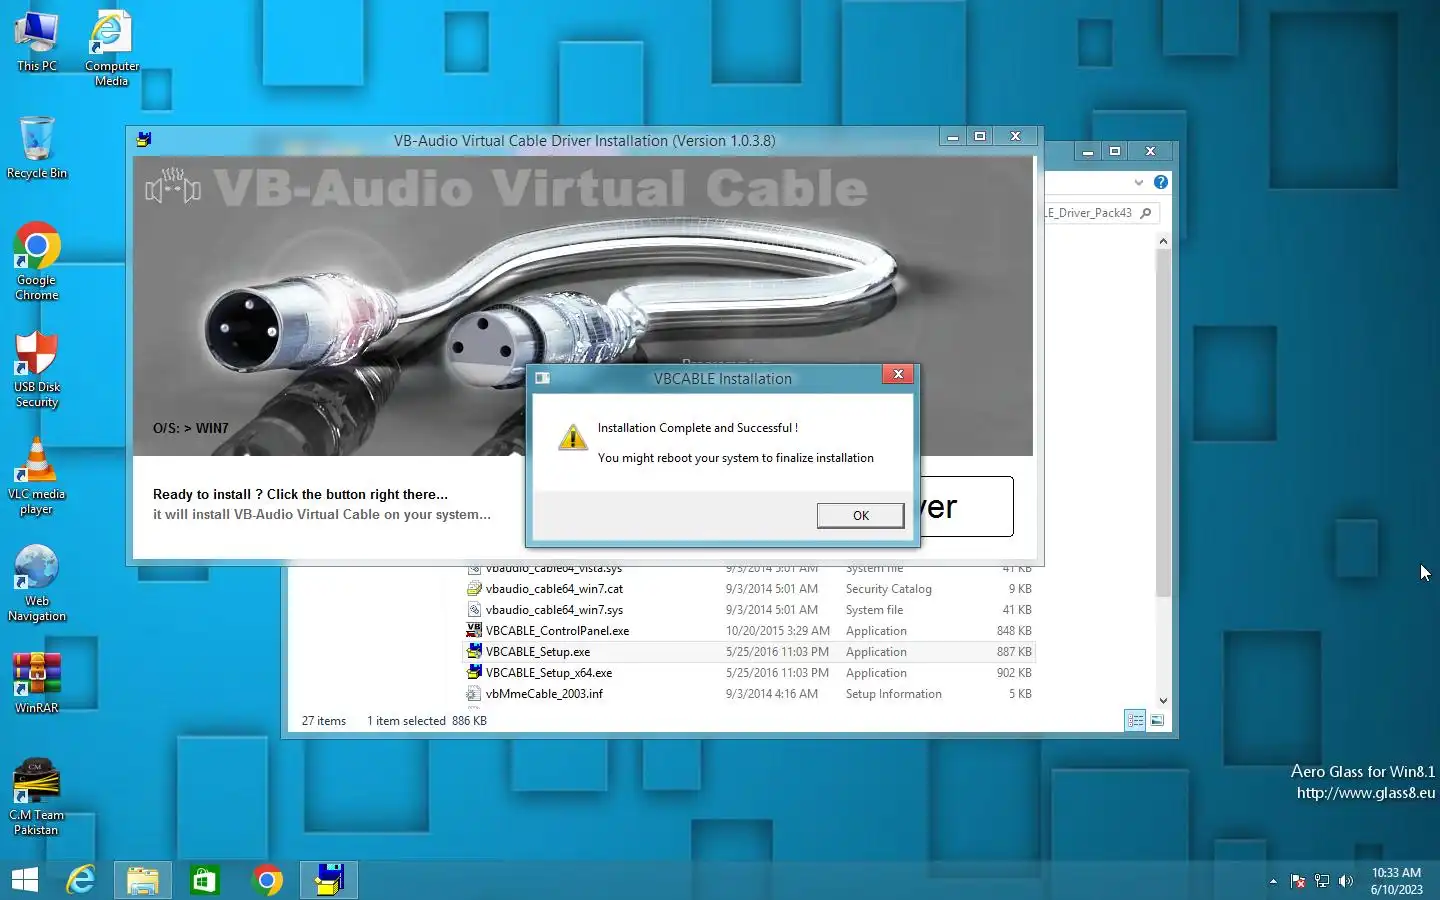1440x900 pixels.
Task: Open USB Disk Security shortcut
Action: click(x=37, y=369)
